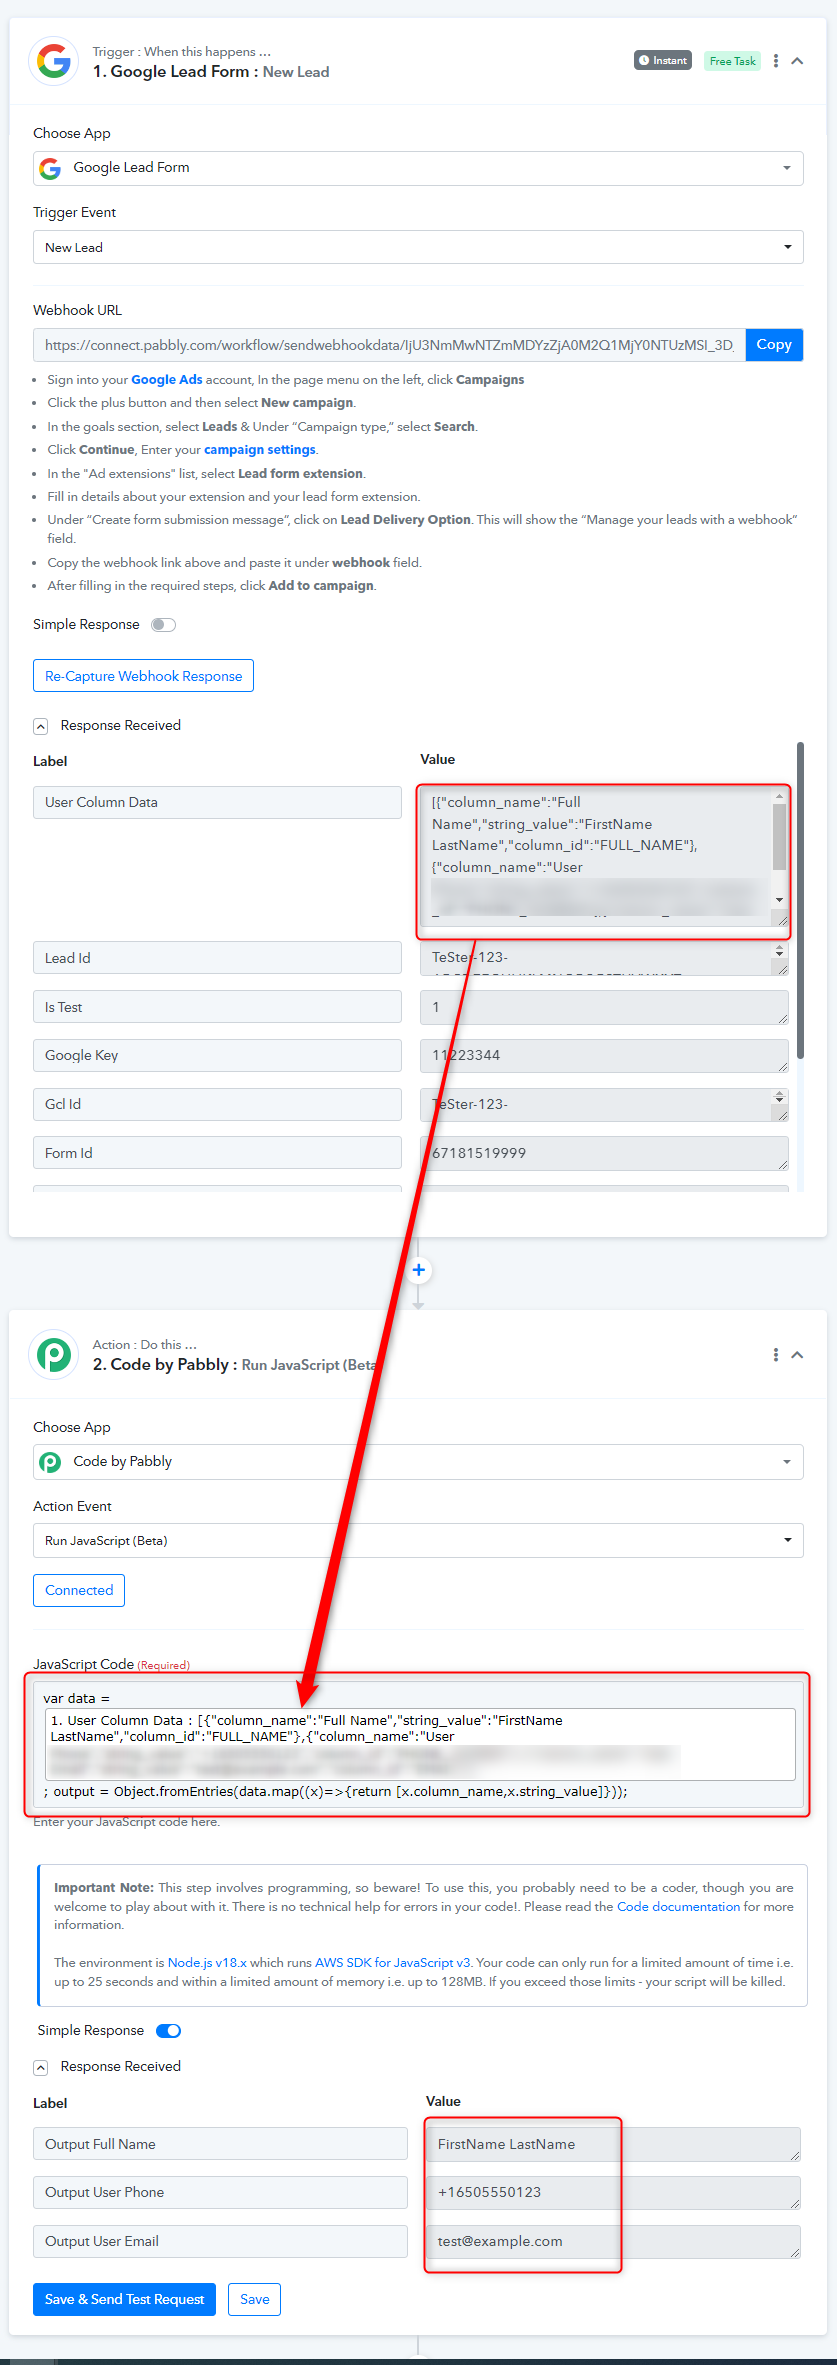The image size is (837, 2365).
Task: Click the test@example.com value field
Action: [x=613, y=2241]
